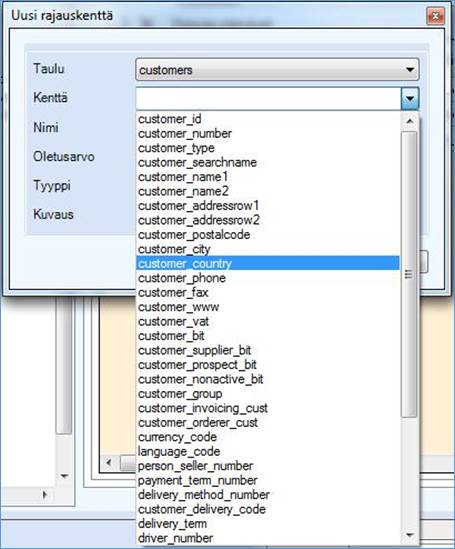The height and width of the screenshot is (549, 455).
Task: Select customer_phone from dropdown list
Action: click(268, 278)
